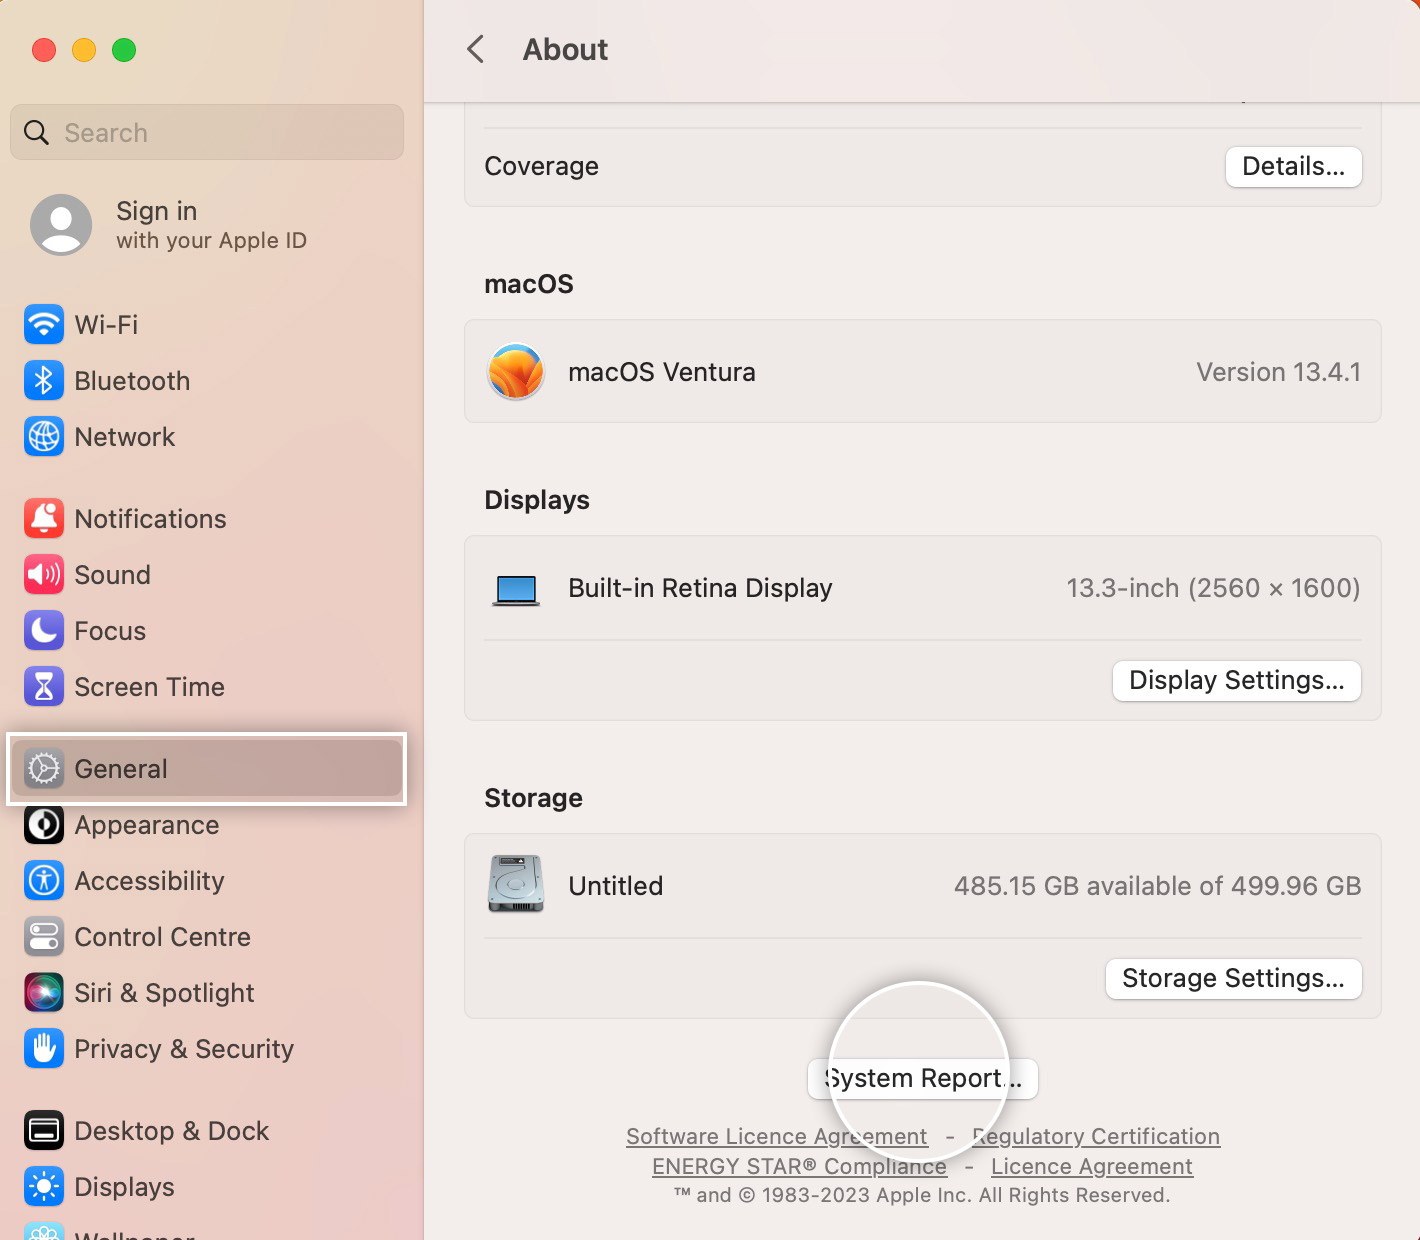The image size is (1420, 1240).
Task: Click the Appearance icon
Action: click(44, 824)
